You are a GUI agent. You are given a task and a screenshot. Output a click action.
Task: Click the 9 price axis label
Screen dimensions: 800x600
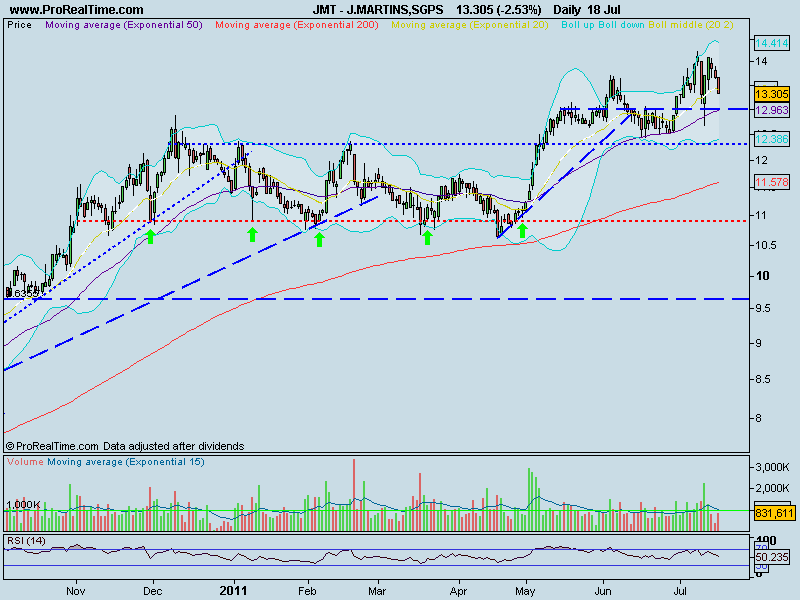[759, 343]
